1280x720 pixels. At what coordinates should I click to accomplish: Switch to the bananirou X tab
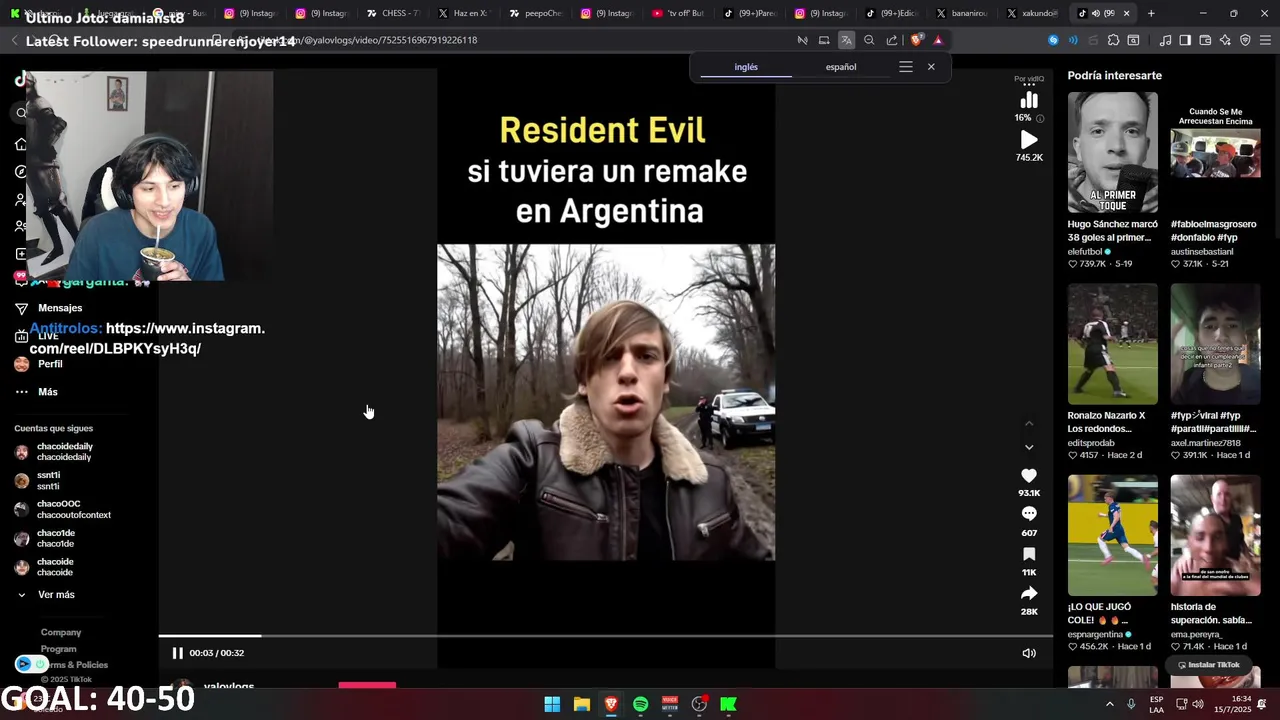click(x=962, y=13)
